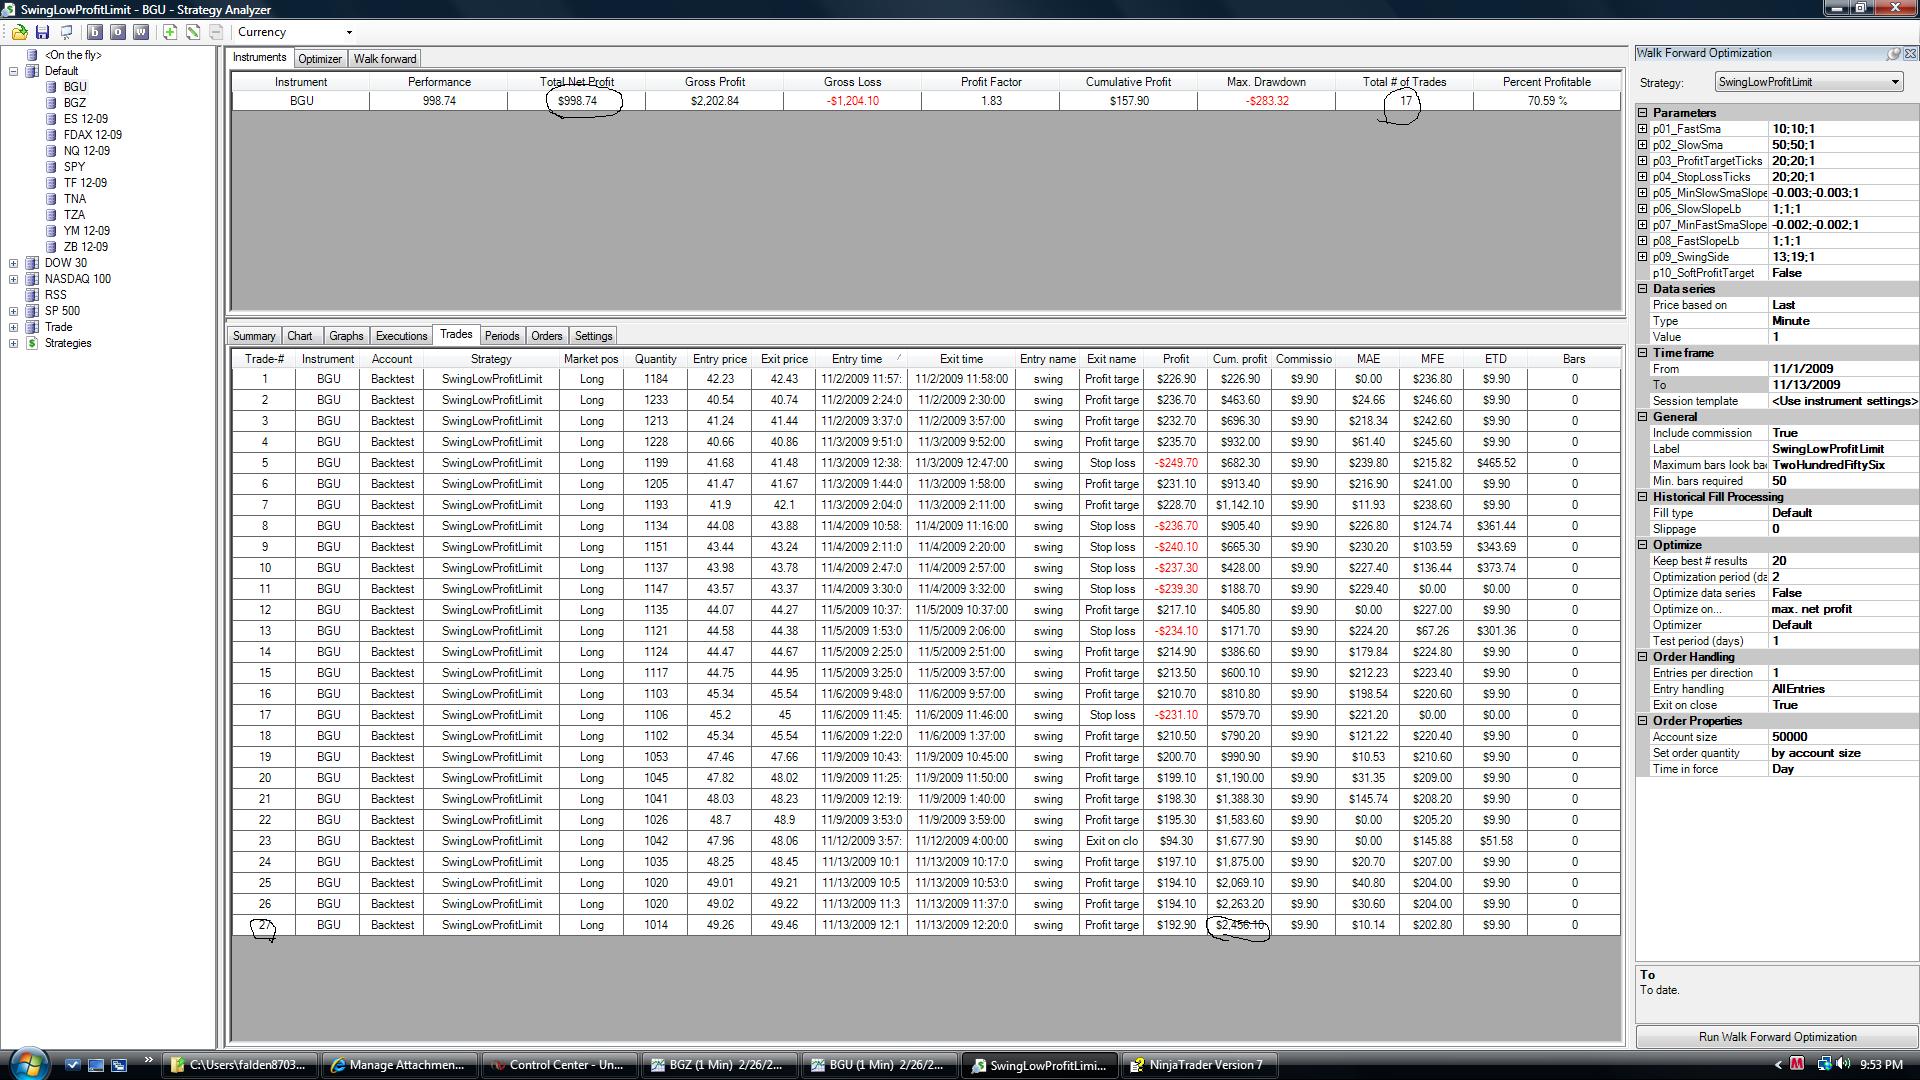Click Run Walk Forward Optimization button
1920x1080 pixels.
click(1777, 1037)
